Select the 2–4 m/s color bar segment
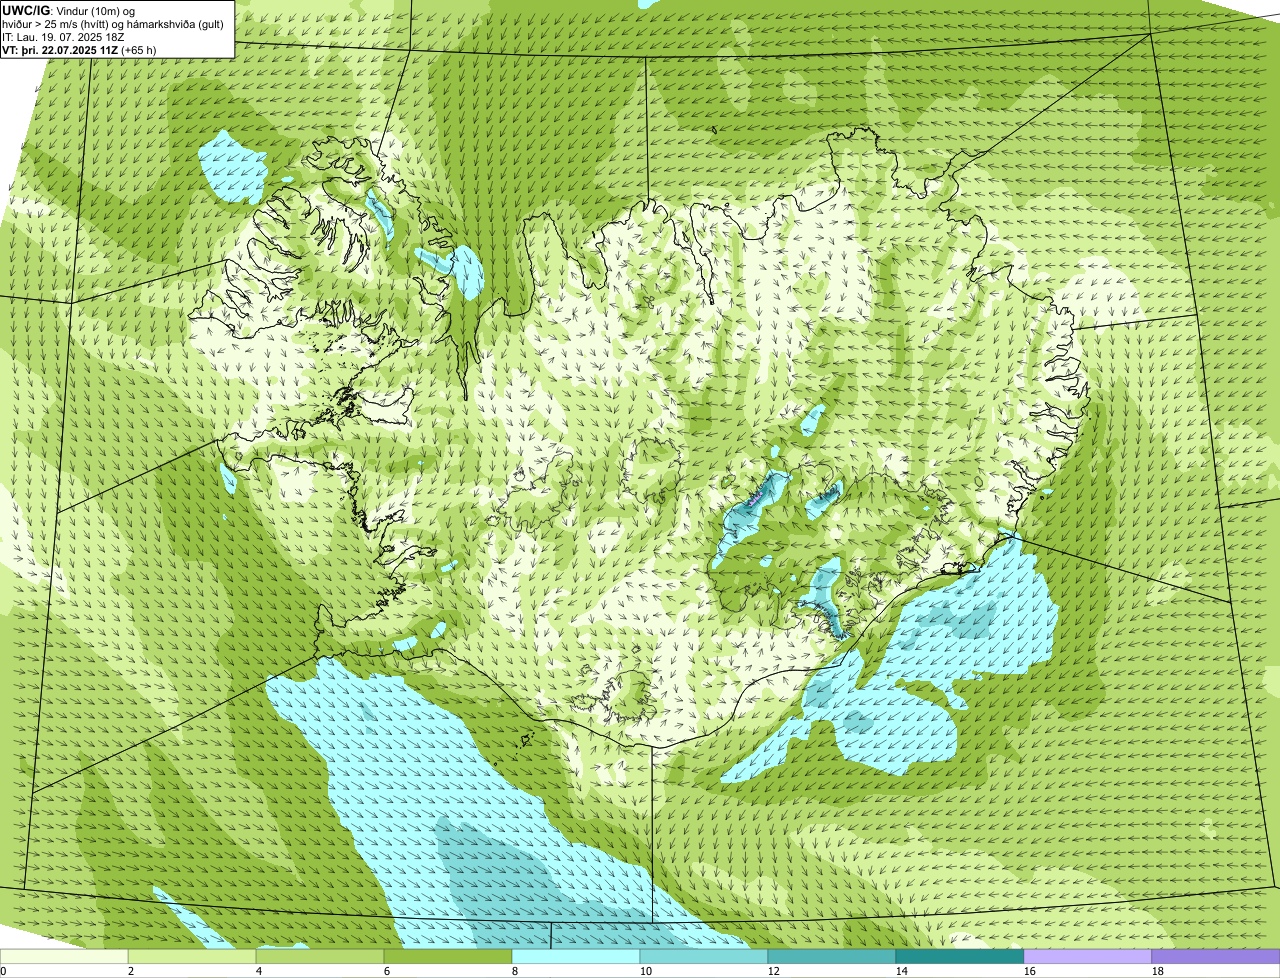This screenshot has width=1280, height=978. pyautogui.click(x=192, y=956)
